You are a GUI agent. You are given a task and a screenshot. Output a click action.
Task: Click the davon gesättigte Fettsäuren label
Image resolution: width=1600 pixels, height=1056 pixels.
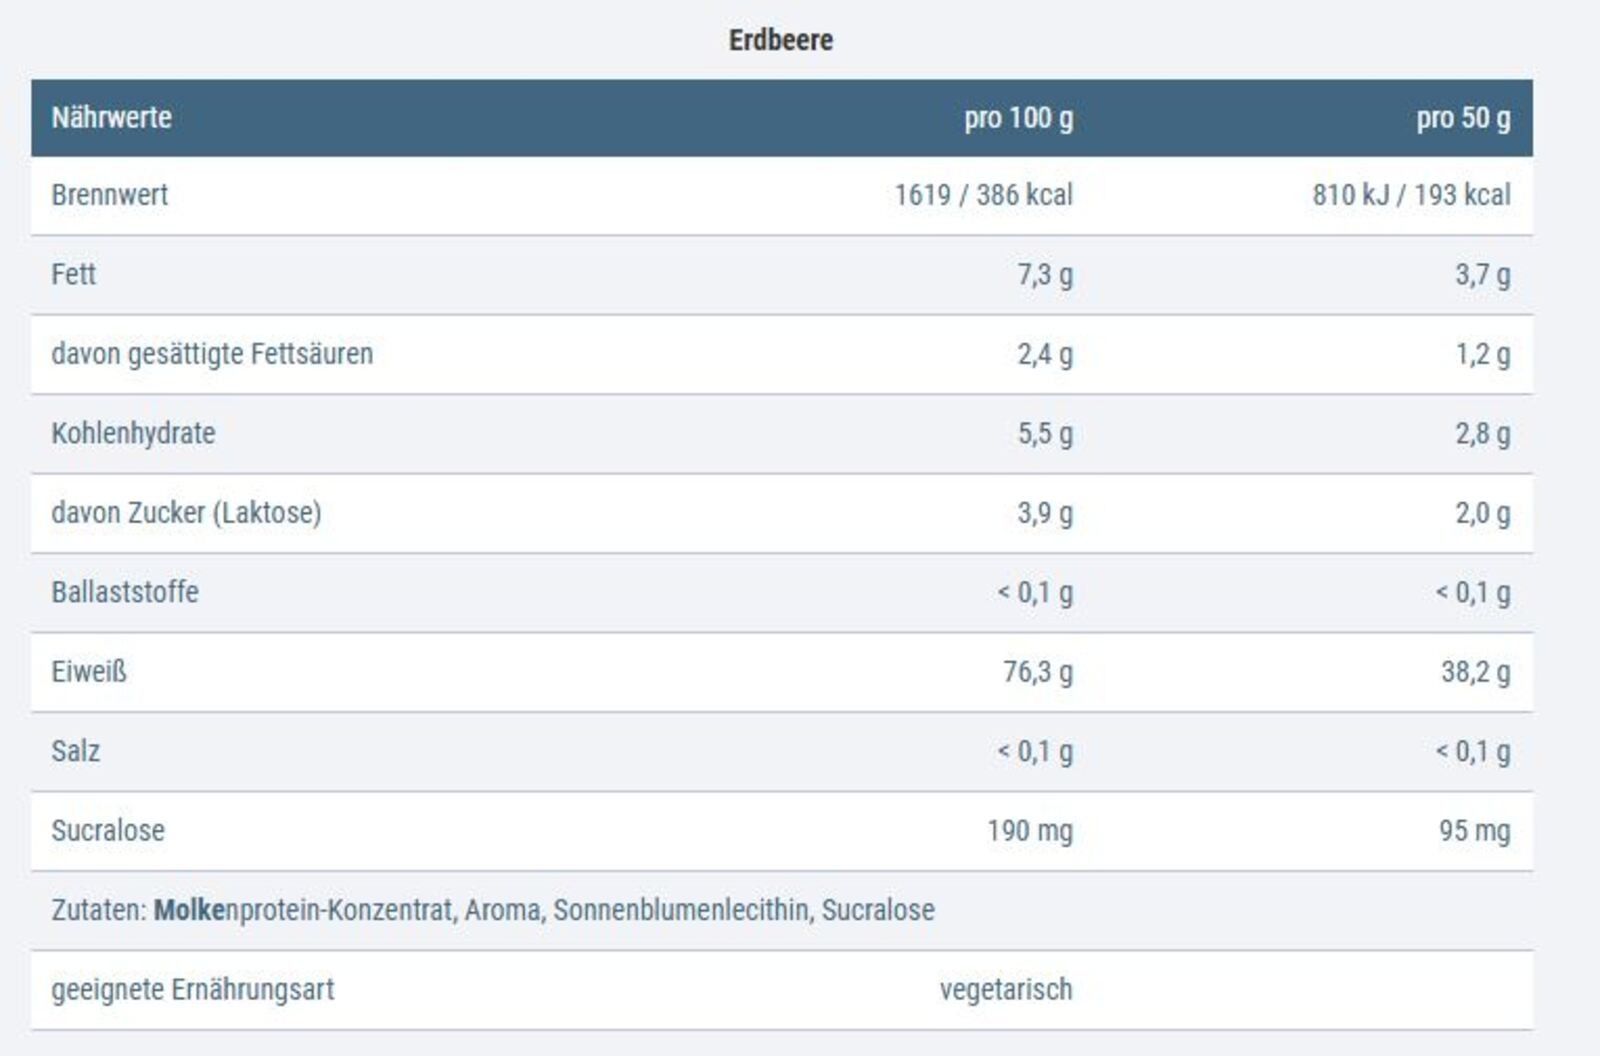[x=212, y=354]
